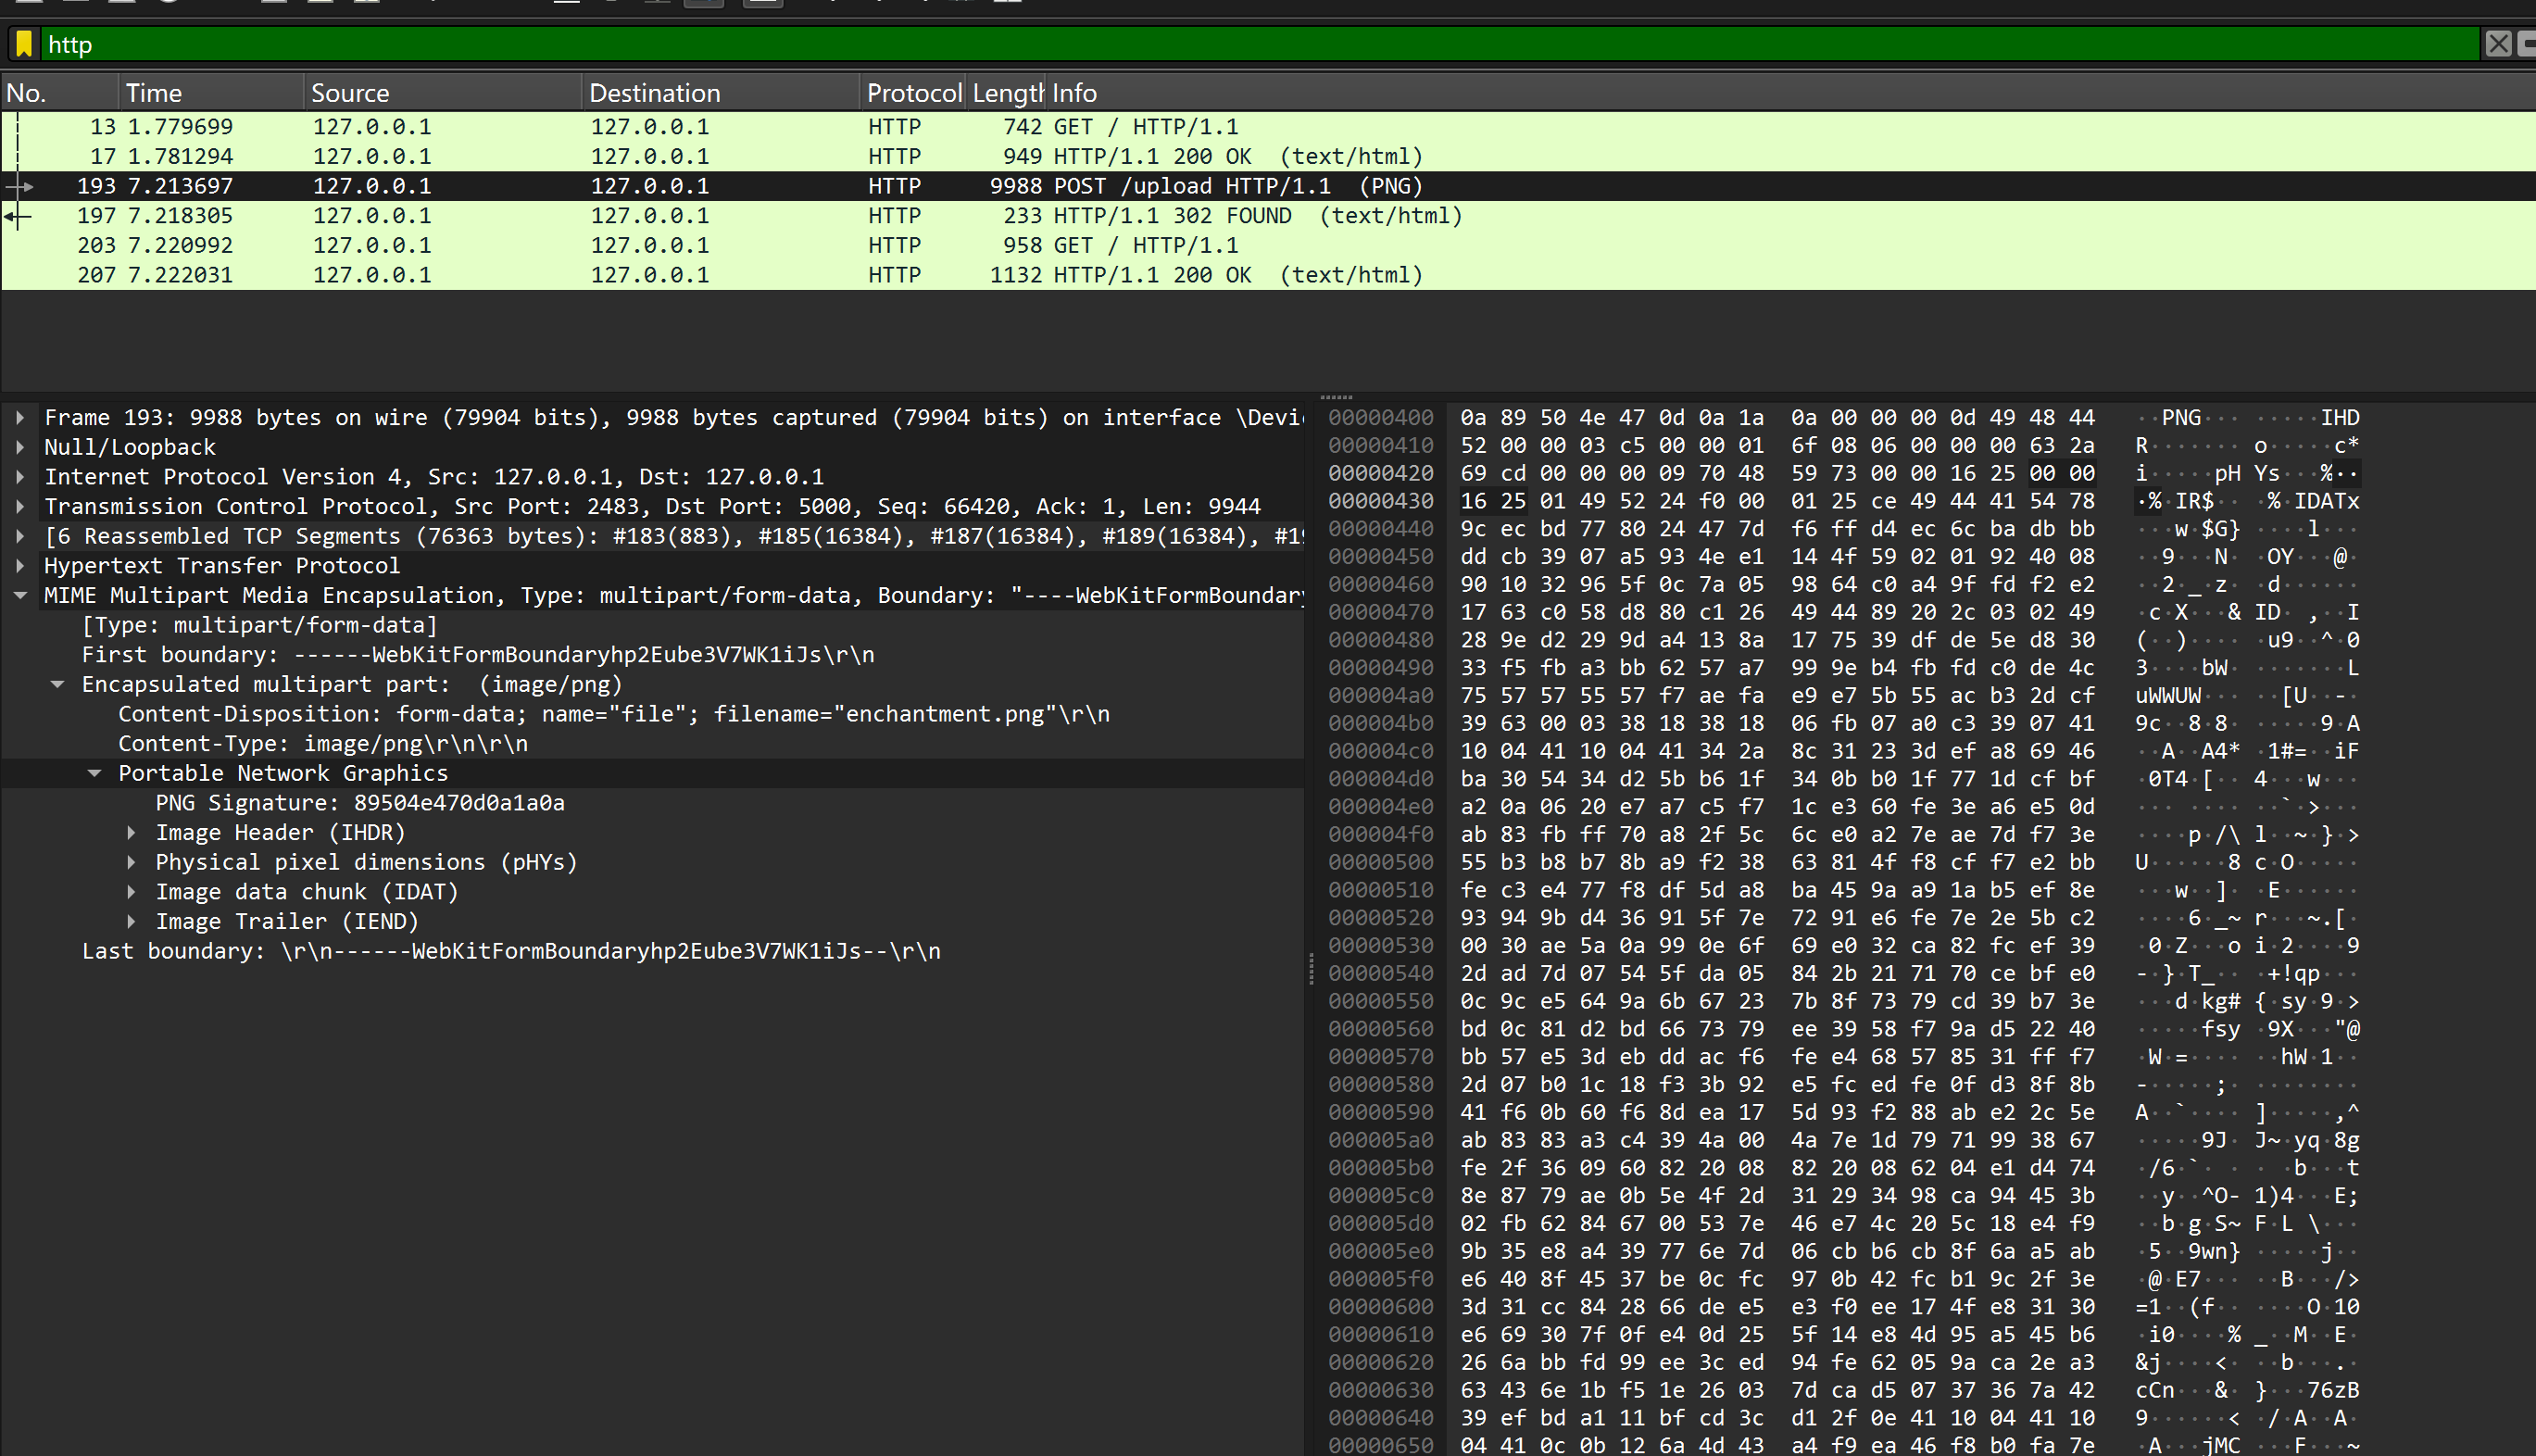The height and width of the screenshot is (1456, 2536).
Task: Select the Content-Disposition filename line
Action: (x=613, y=714)
